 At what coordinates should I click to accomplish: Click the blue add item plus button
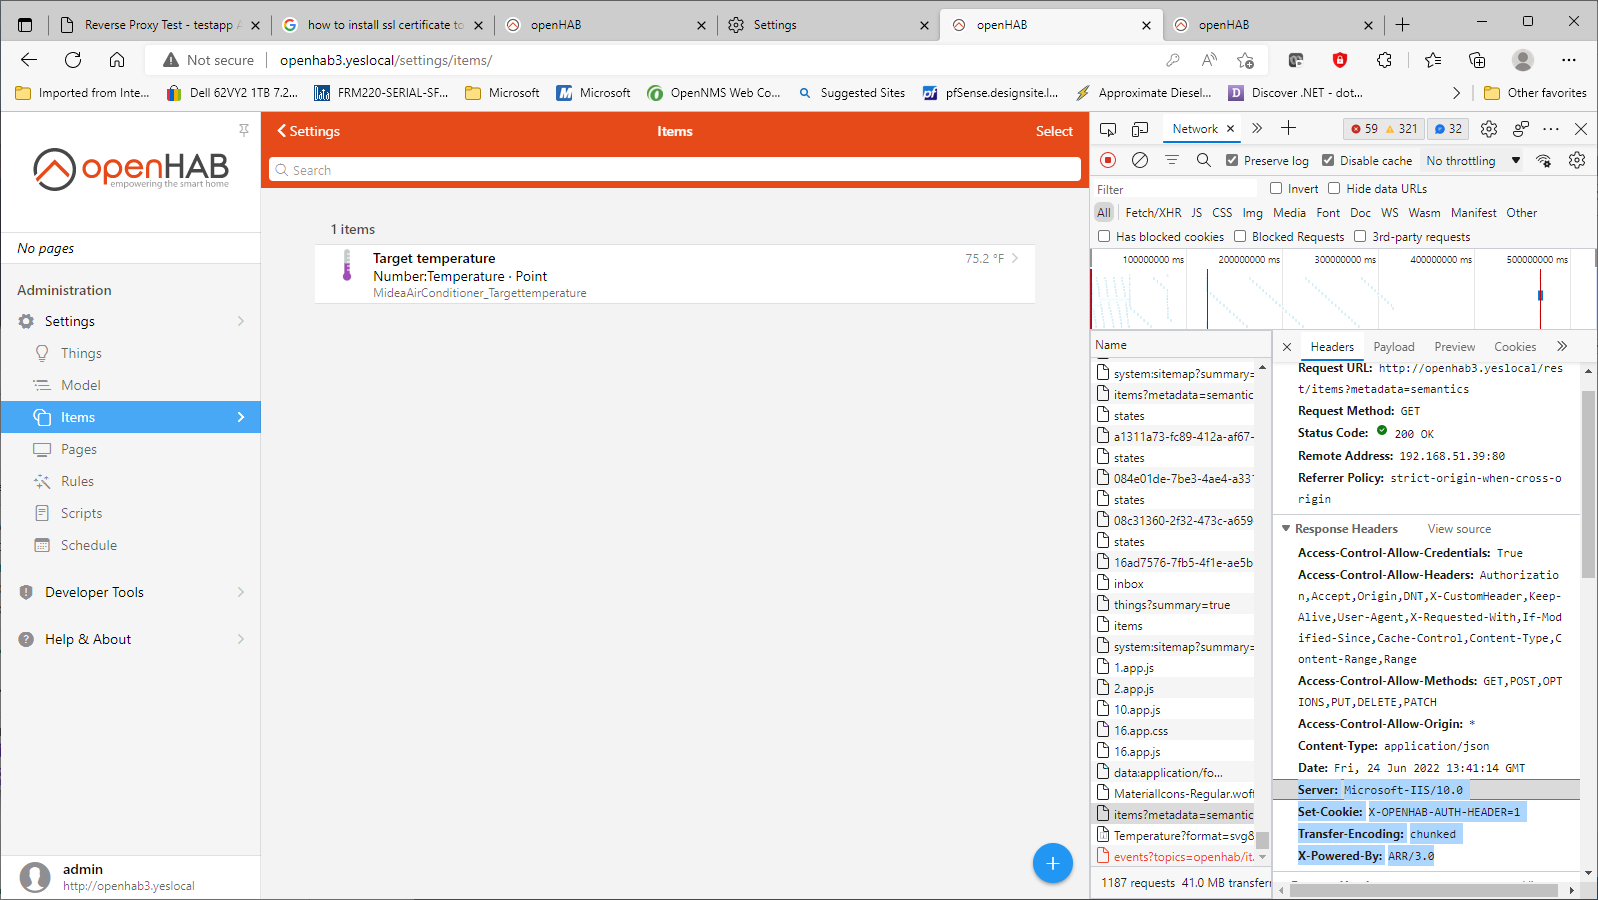pos(1052,863)
